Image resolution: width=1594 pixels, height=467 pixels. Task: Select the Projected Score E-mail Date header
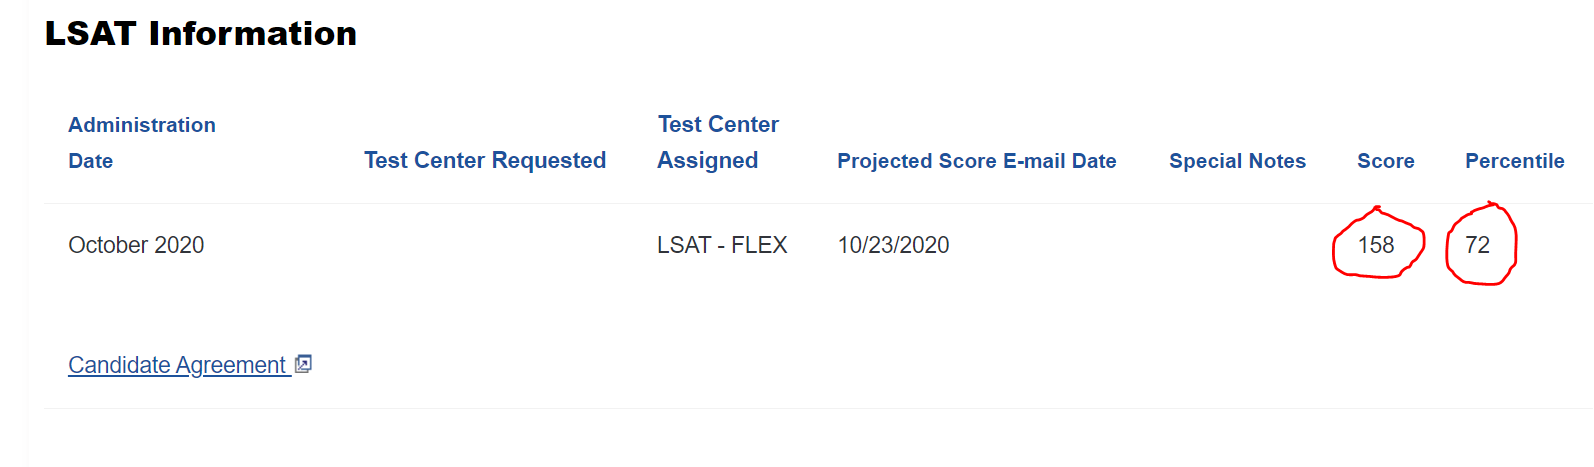[x=977, y=161]
